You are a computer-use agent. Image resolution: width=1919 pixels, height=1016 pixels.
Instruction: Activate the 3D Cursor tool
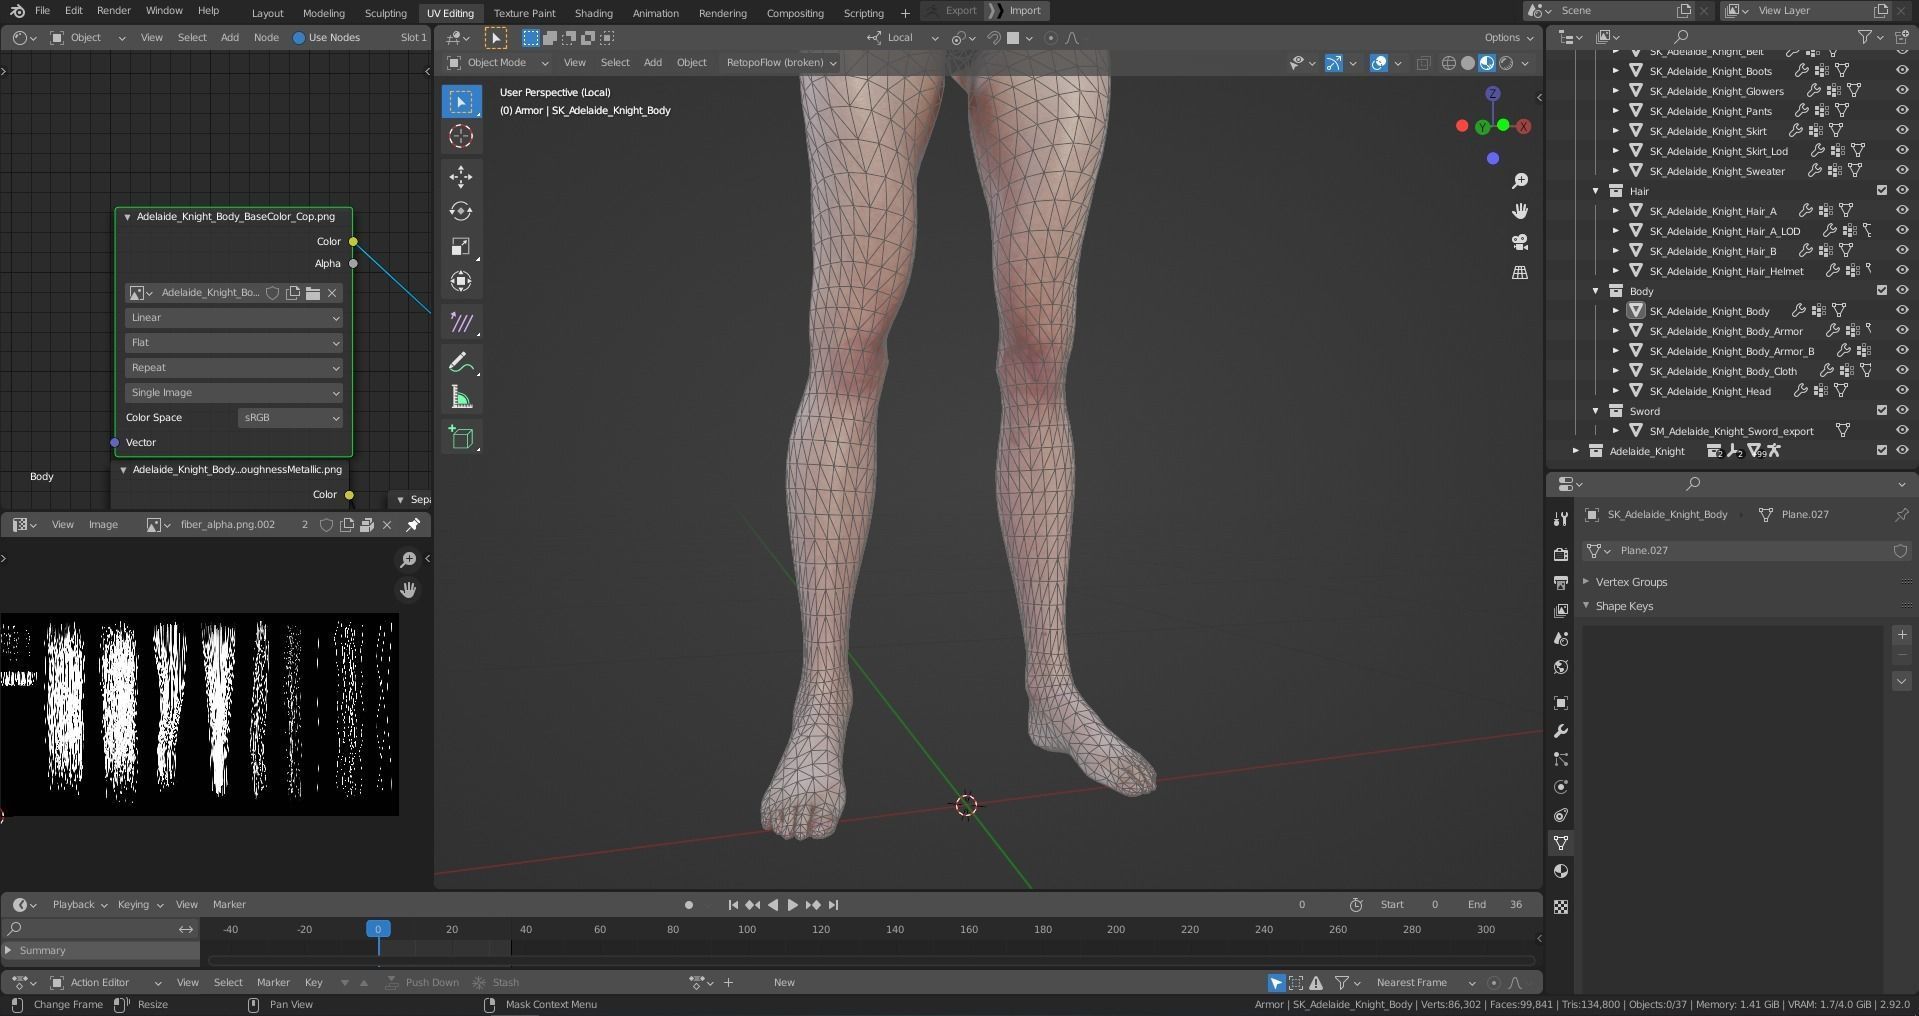(x=461, y=136)
